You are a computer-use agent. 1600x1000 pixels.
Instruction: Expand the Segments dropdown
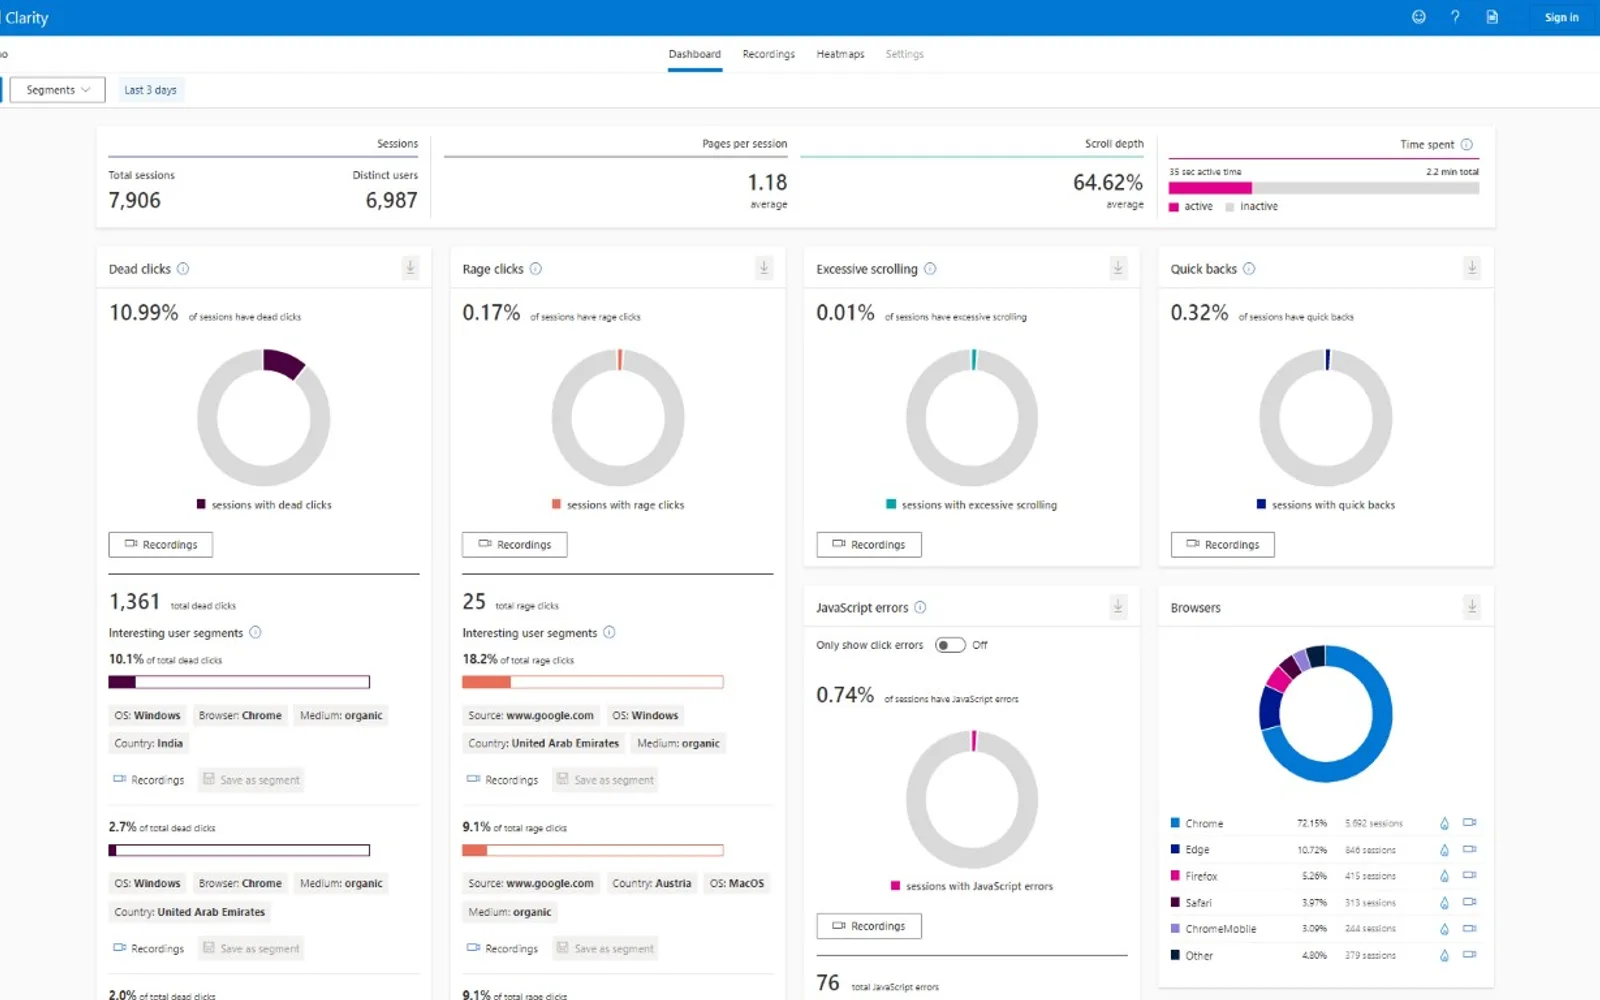click(57, 90)
